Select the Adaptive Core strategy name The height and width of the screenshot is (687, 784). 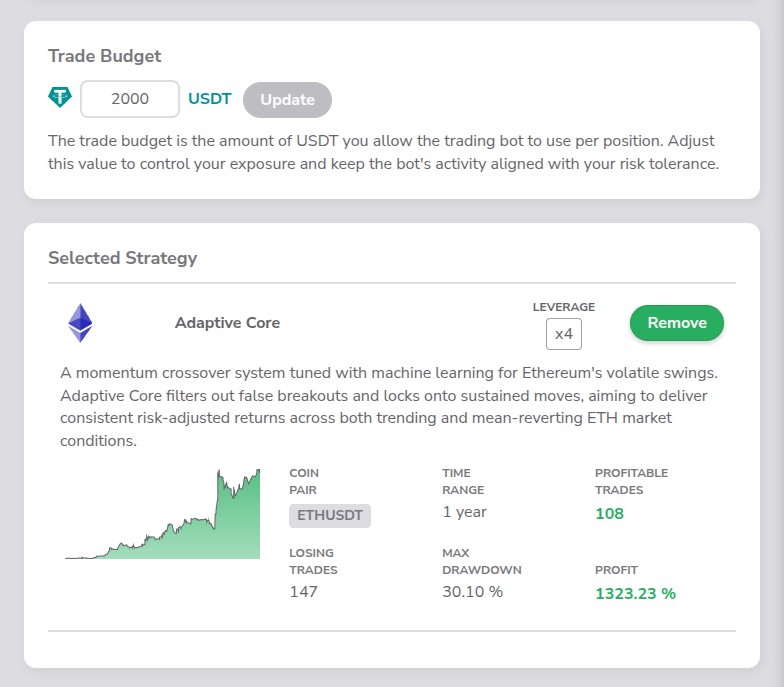pos(228,323)
